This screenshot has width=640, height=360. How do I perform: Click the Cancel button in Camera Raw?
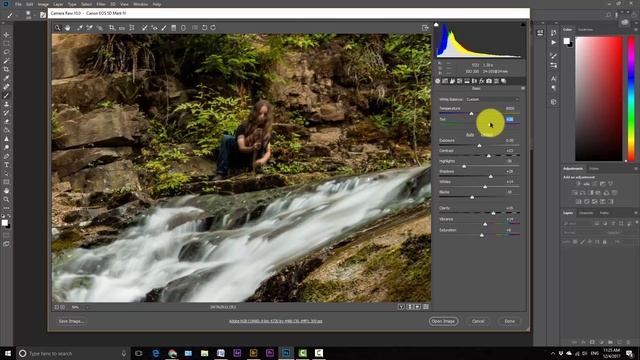tap(478, 321)
